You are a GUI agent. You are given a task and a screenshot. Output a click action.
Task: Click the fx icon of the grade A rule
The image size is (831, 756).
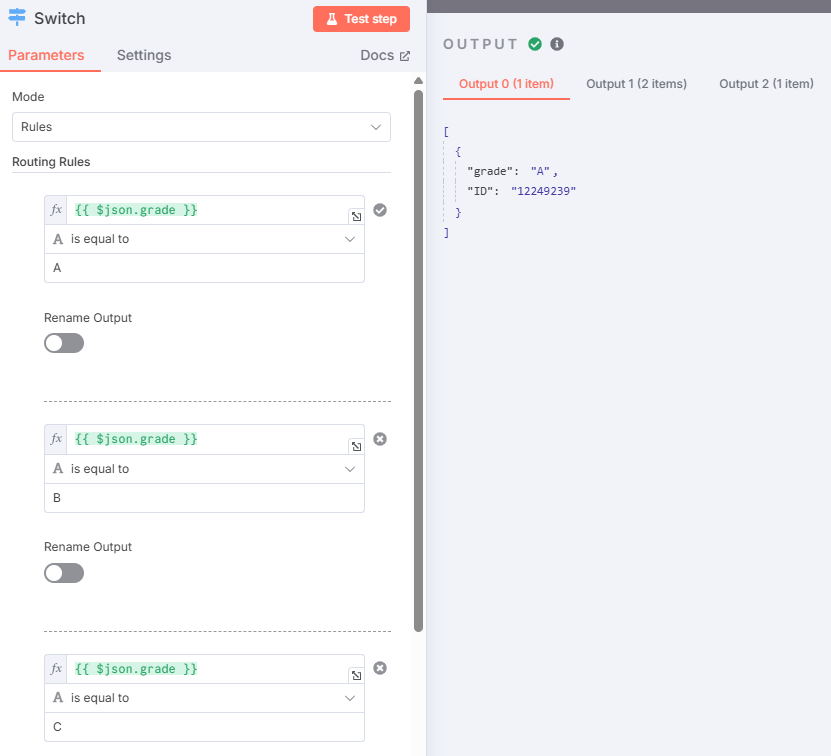click(x=56, y=210)
